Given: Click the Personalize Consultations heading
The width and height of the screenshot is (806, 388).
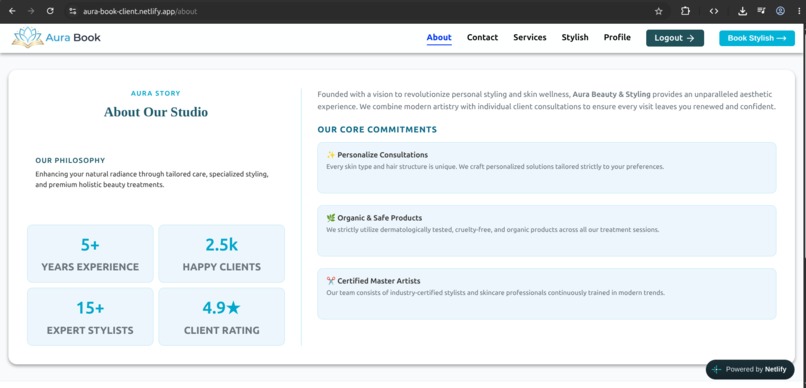Looking at the screenshot, I should (x=382, y=155).
